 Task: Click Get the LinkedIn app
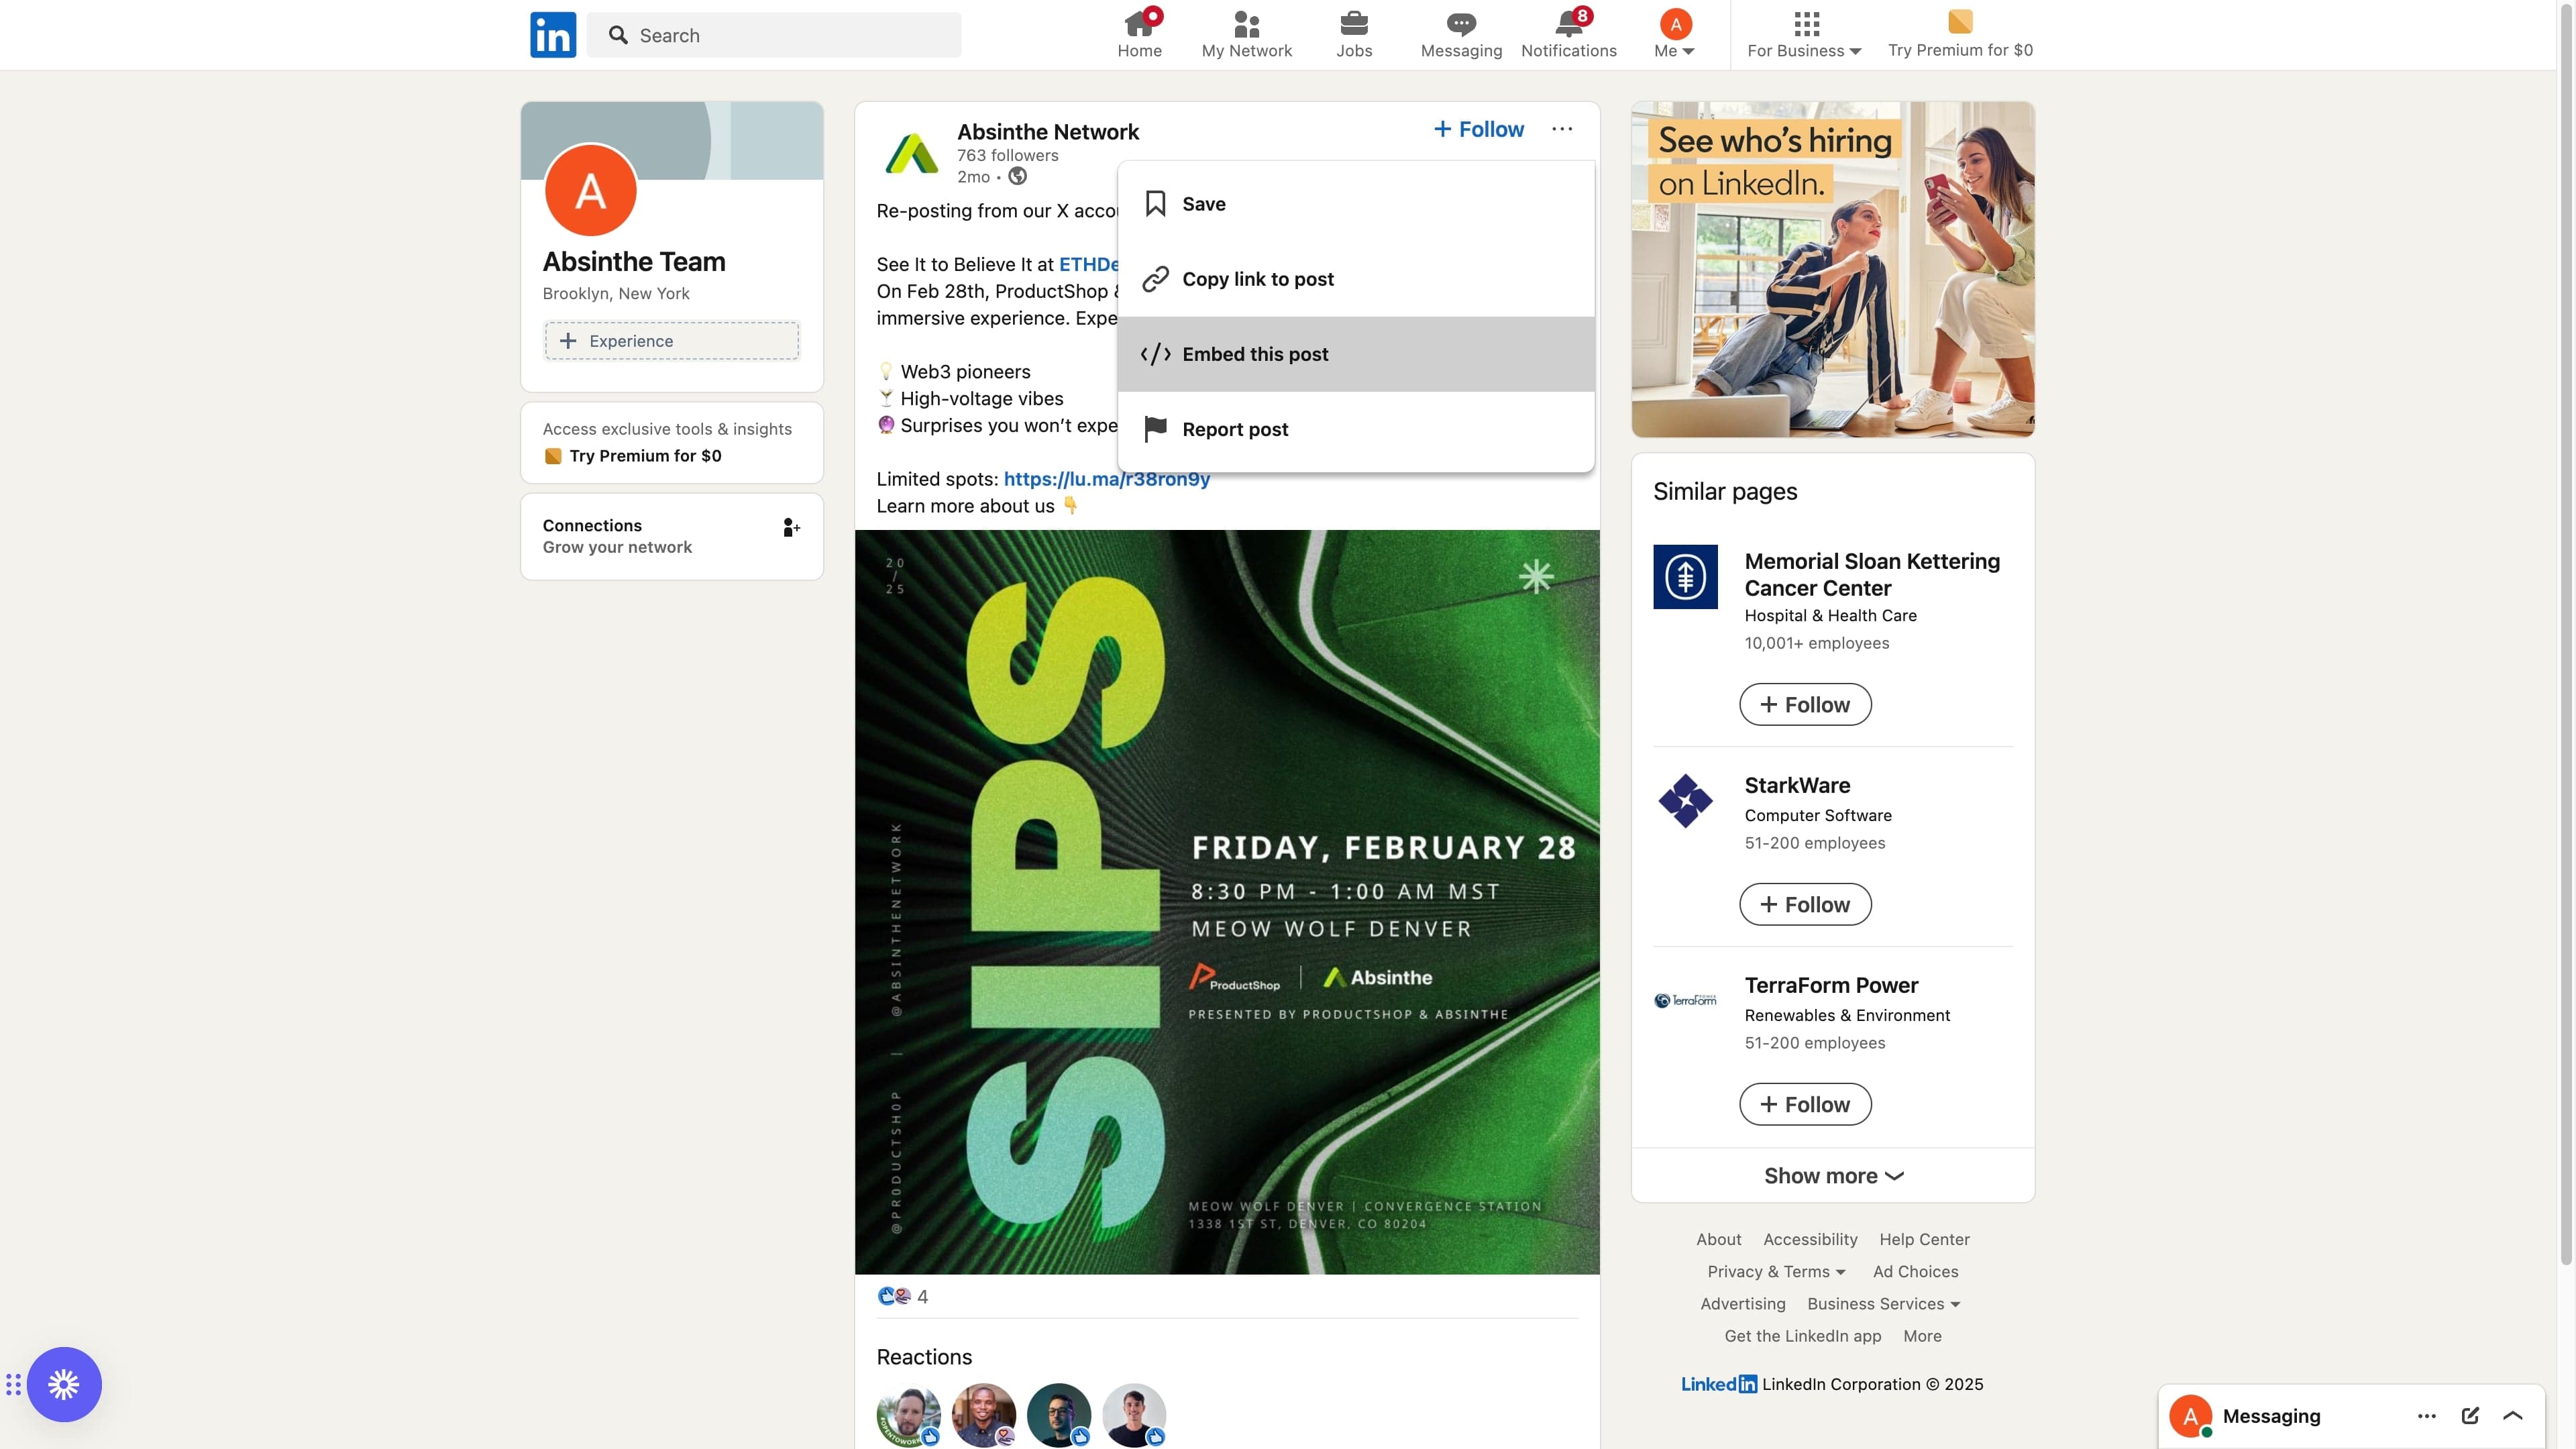coord(1802,1336)
